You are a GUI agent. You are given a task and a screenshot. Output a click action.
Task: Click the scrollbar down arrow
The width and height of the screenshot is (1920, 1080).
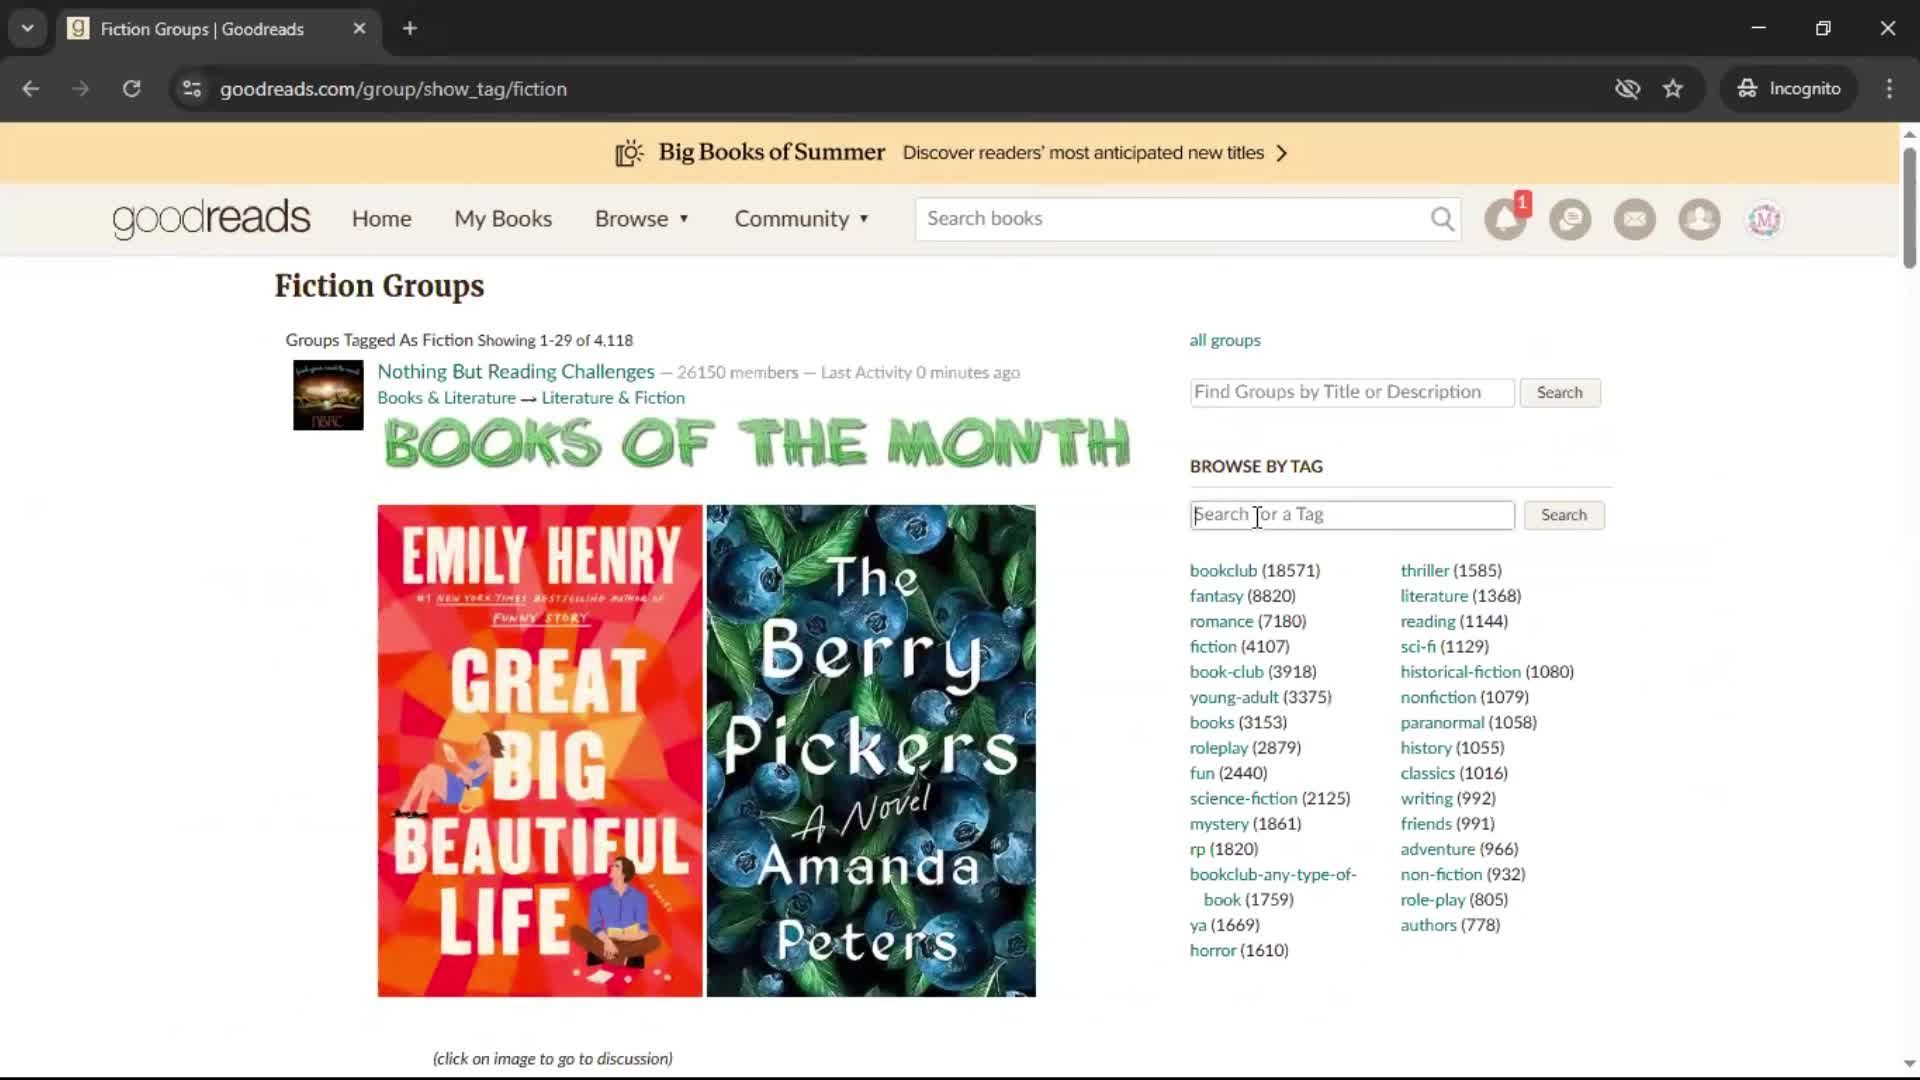(x=1909, y=1064)
